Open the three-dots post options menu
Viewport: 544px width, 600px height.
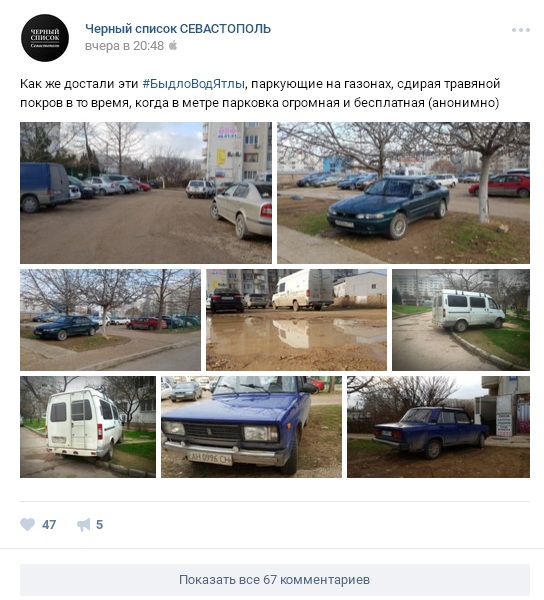pyautogui.click(x=521, y=30)
